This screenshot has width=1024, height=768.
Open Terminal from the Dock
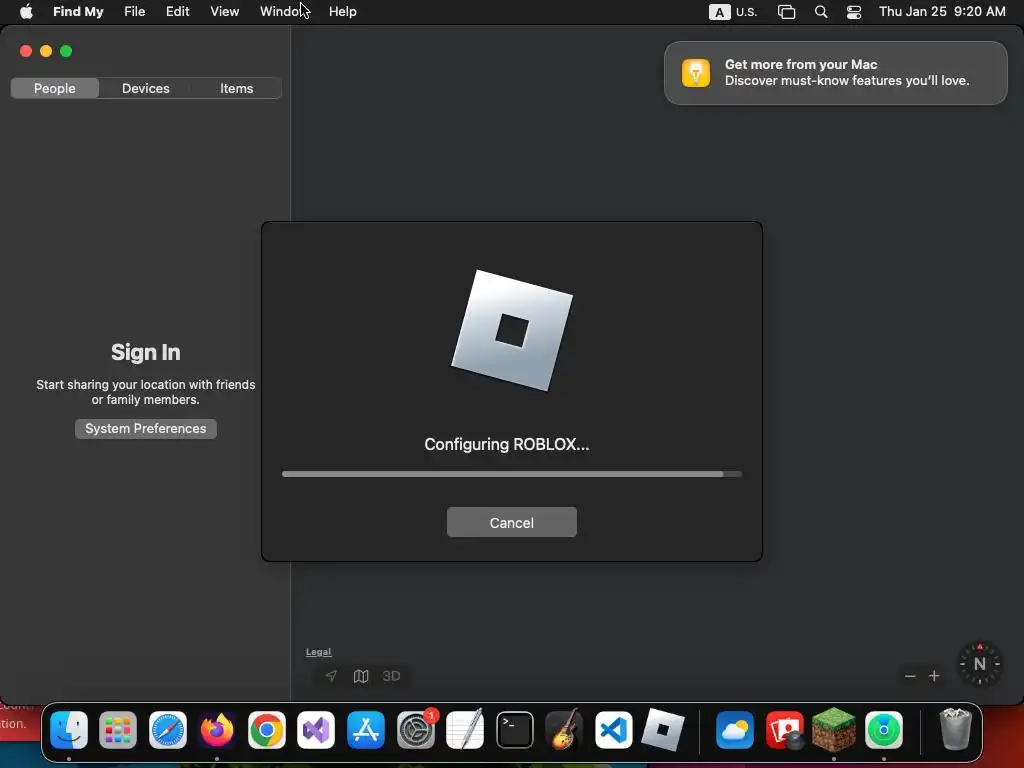coord(515,729)
